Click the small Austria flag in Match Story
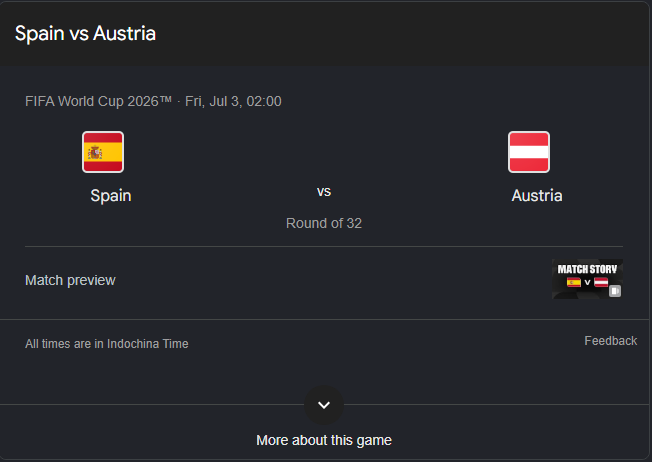652x462 pixels. tap(601, 282)
